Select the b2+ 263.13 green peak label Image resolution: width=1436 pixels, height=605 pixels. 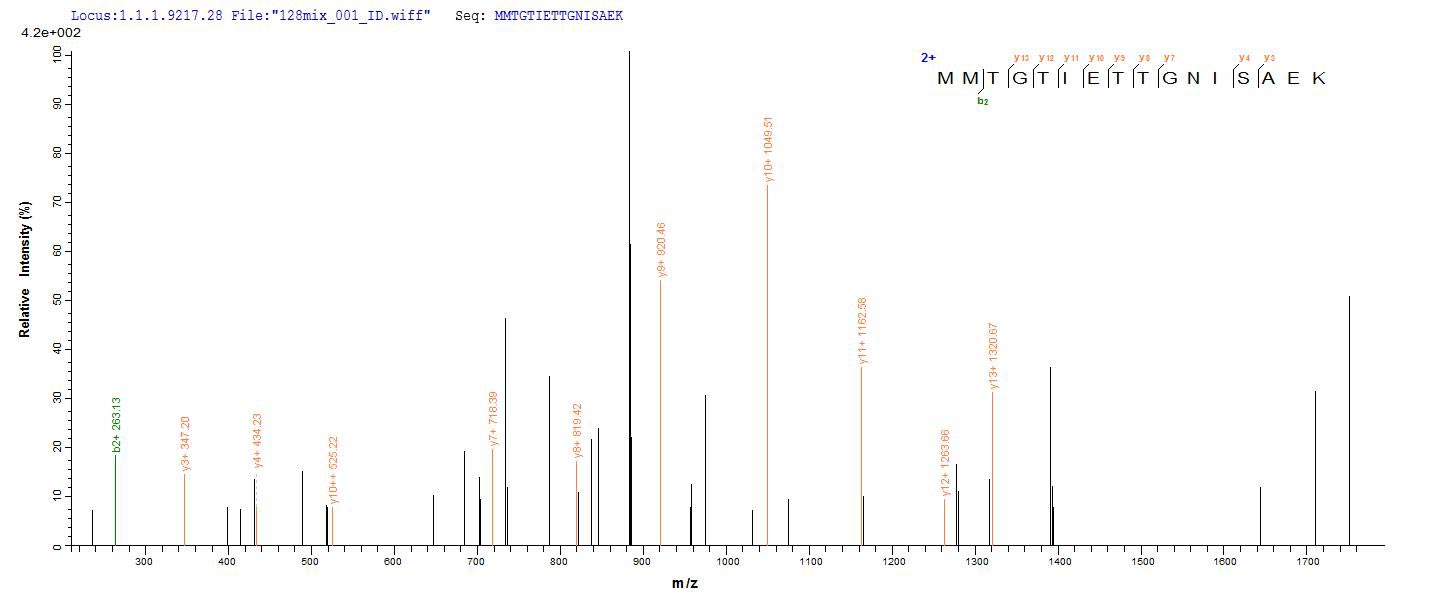[117, 425]
